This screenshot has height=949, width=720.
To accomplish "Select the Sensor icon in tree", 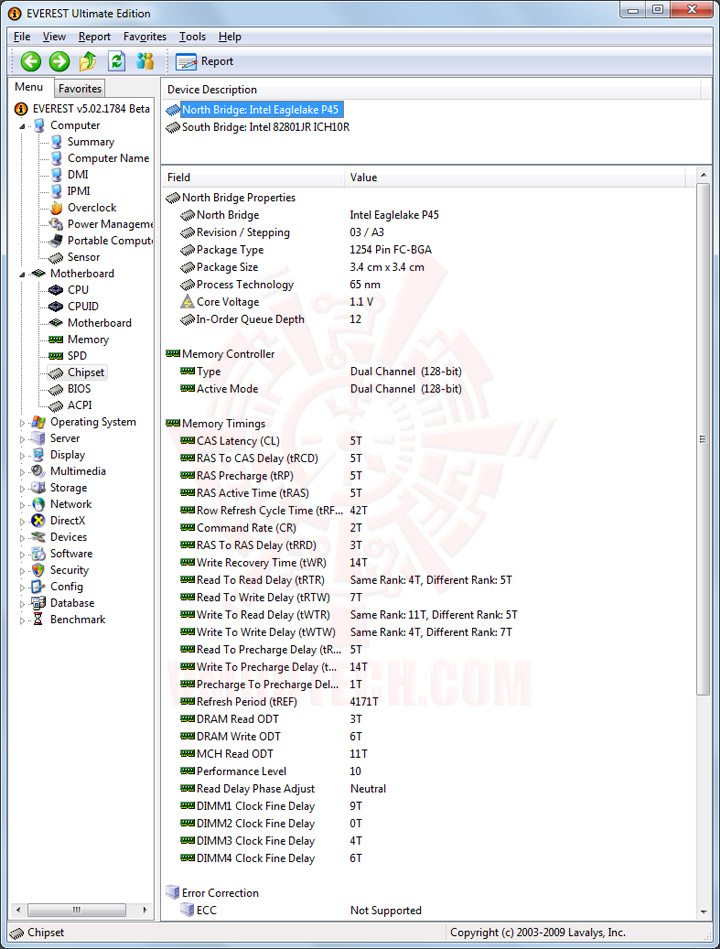I will click(56, 257).
